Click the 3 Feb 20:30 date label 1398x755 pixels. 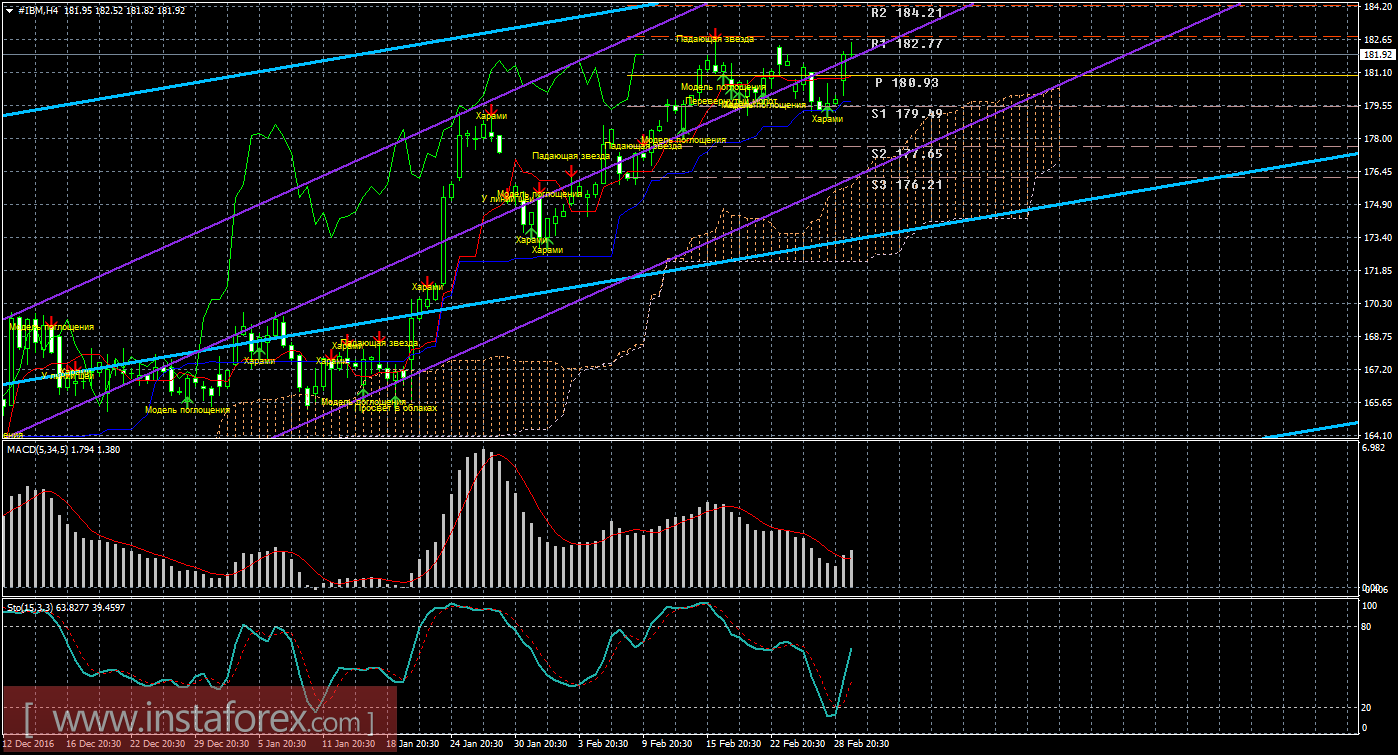tap(604, 745)
